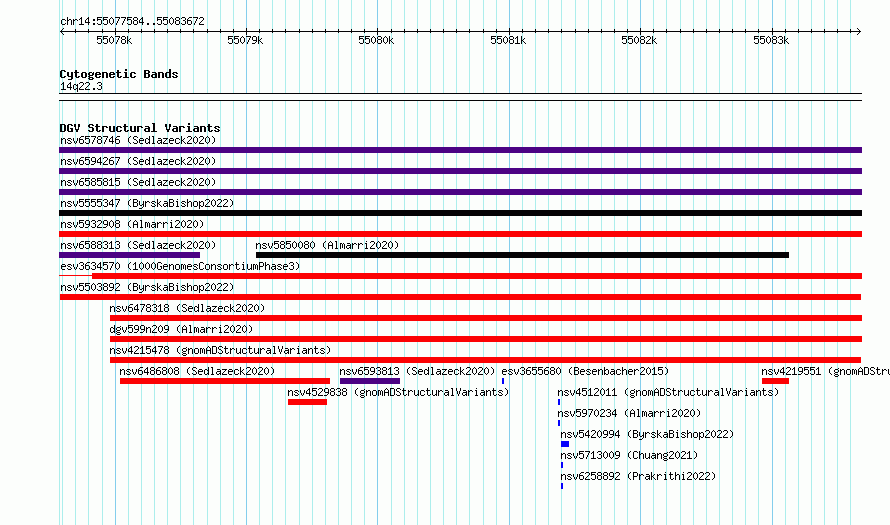890x525 pixels.
Task: Click the 55079k ruler tick label
Action: (x=245, y=40)
